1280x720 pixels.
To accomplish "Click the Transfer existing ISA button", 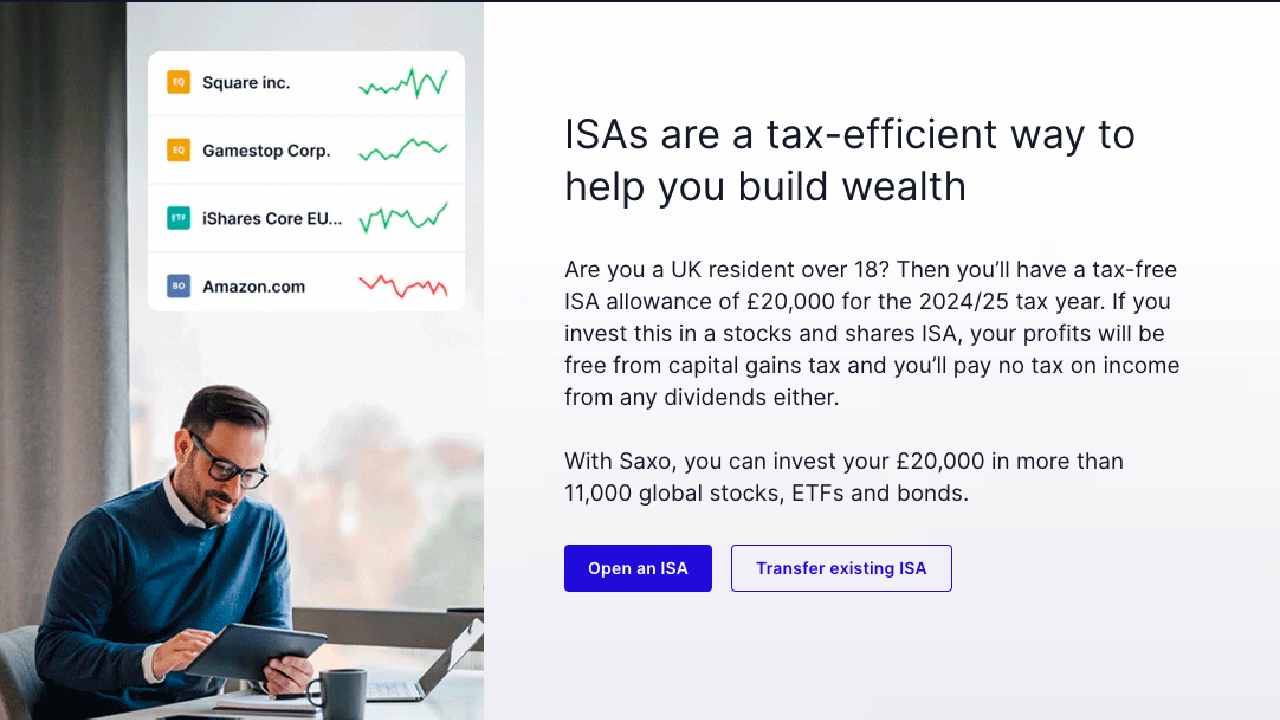I will (x=841, y=568).
